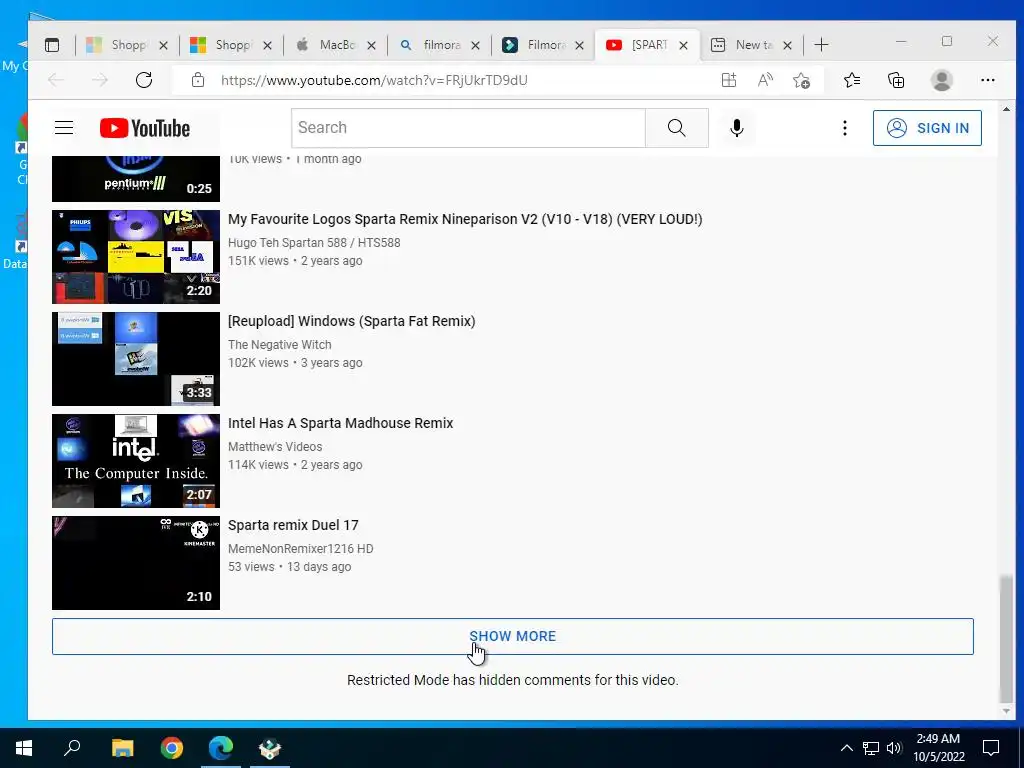Click the Edge forward arrow
The height and width of the screenshot is (768, 1024).
(100, 80)
